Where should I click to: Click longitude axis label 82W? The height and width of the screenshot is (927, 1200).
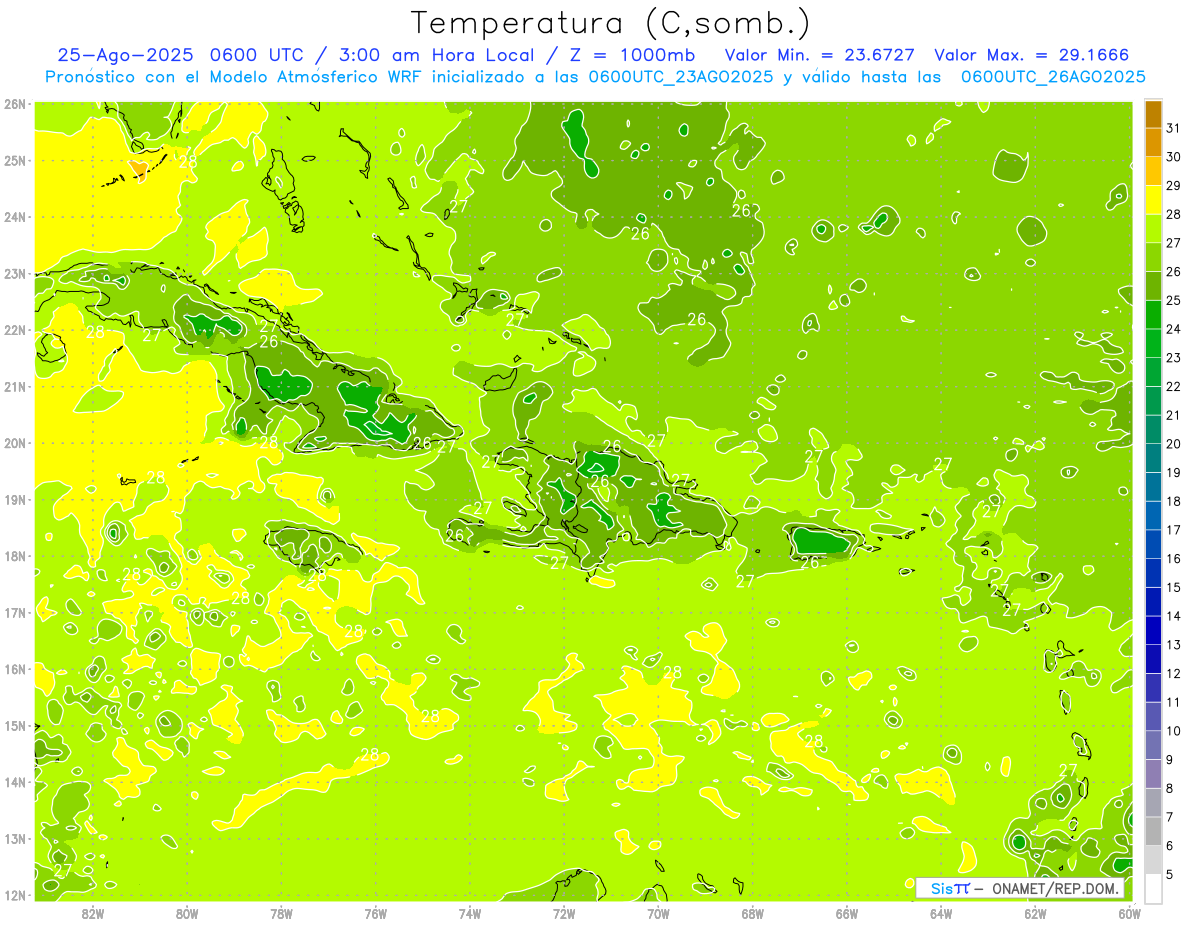pos(93,914)
